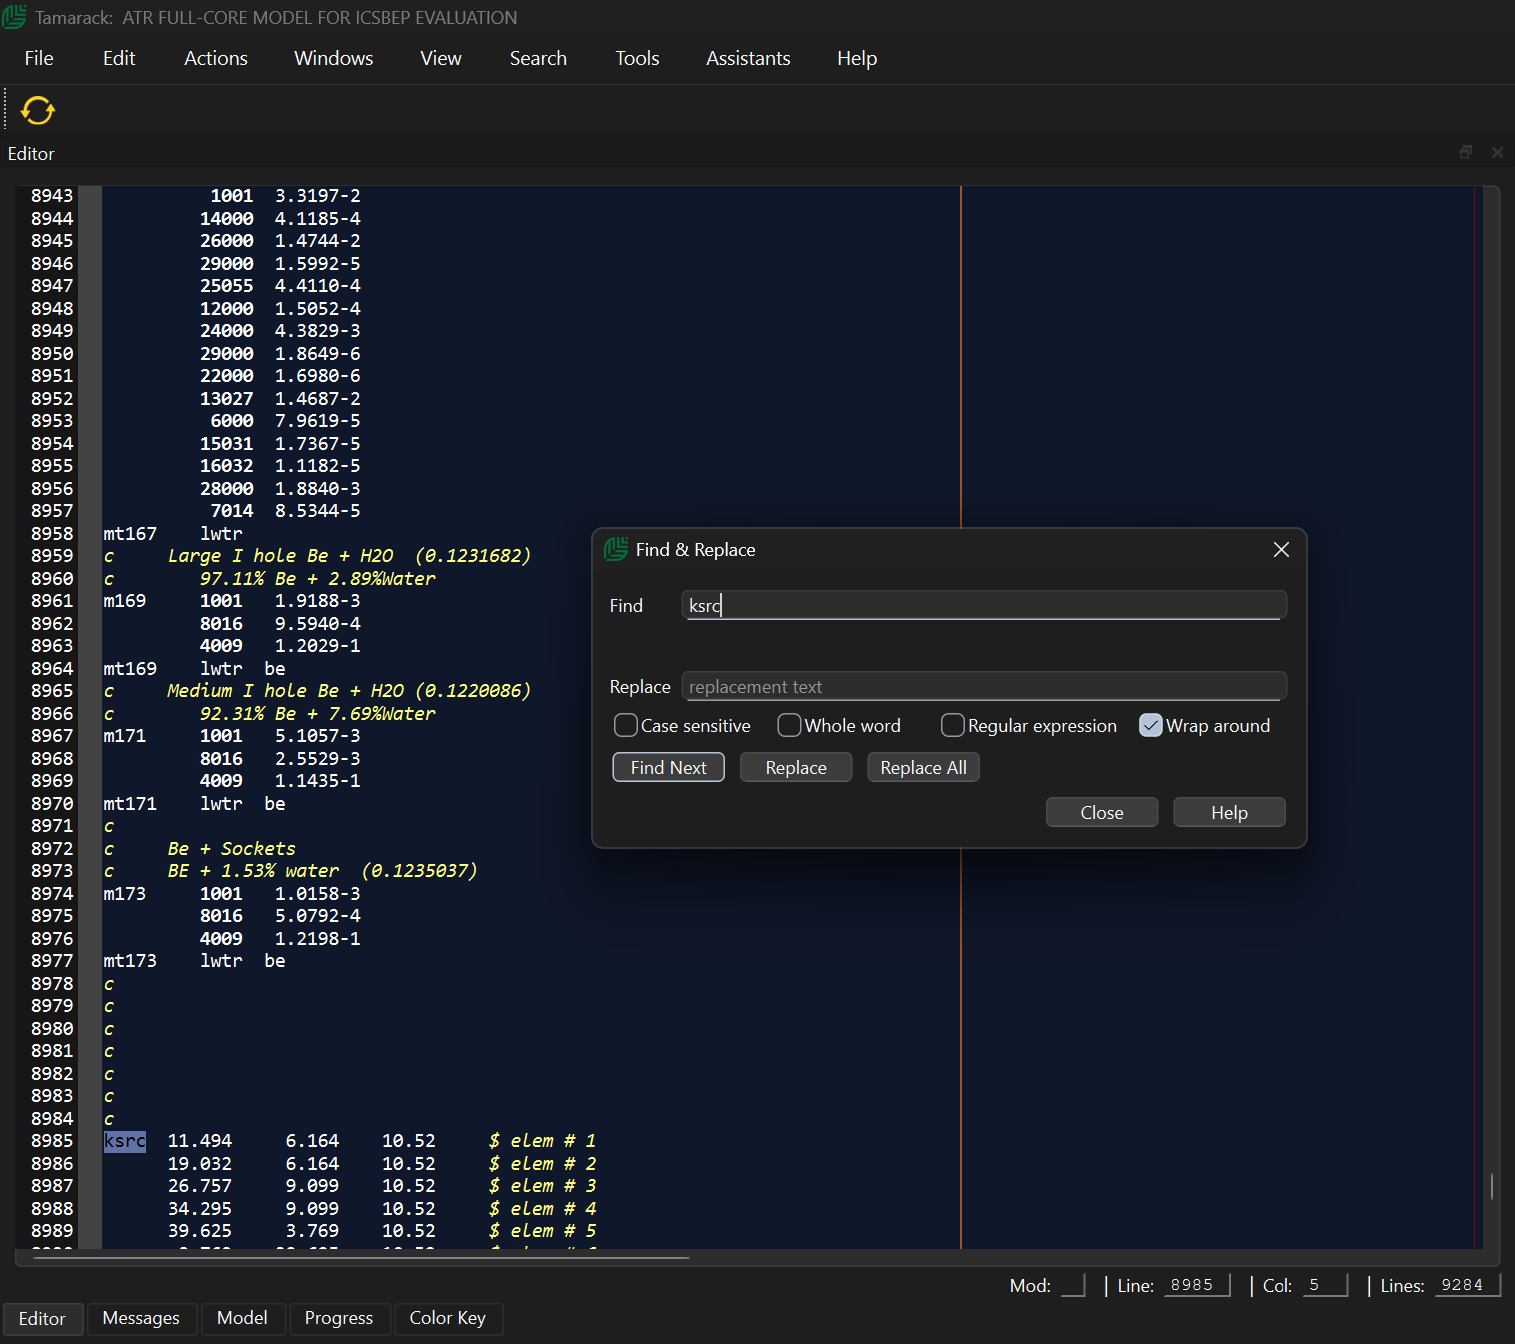Click the mt167 entry on line 8958
This screenshot has height=1344, width=1515.
pos(130,534)
